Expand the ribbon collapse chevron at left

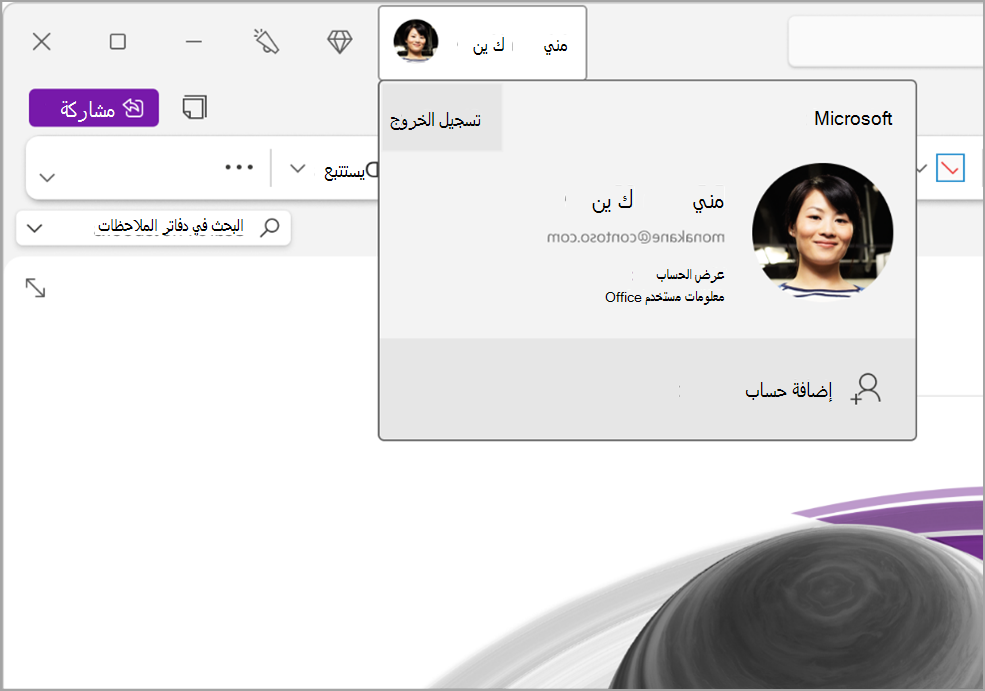[47, 178]
